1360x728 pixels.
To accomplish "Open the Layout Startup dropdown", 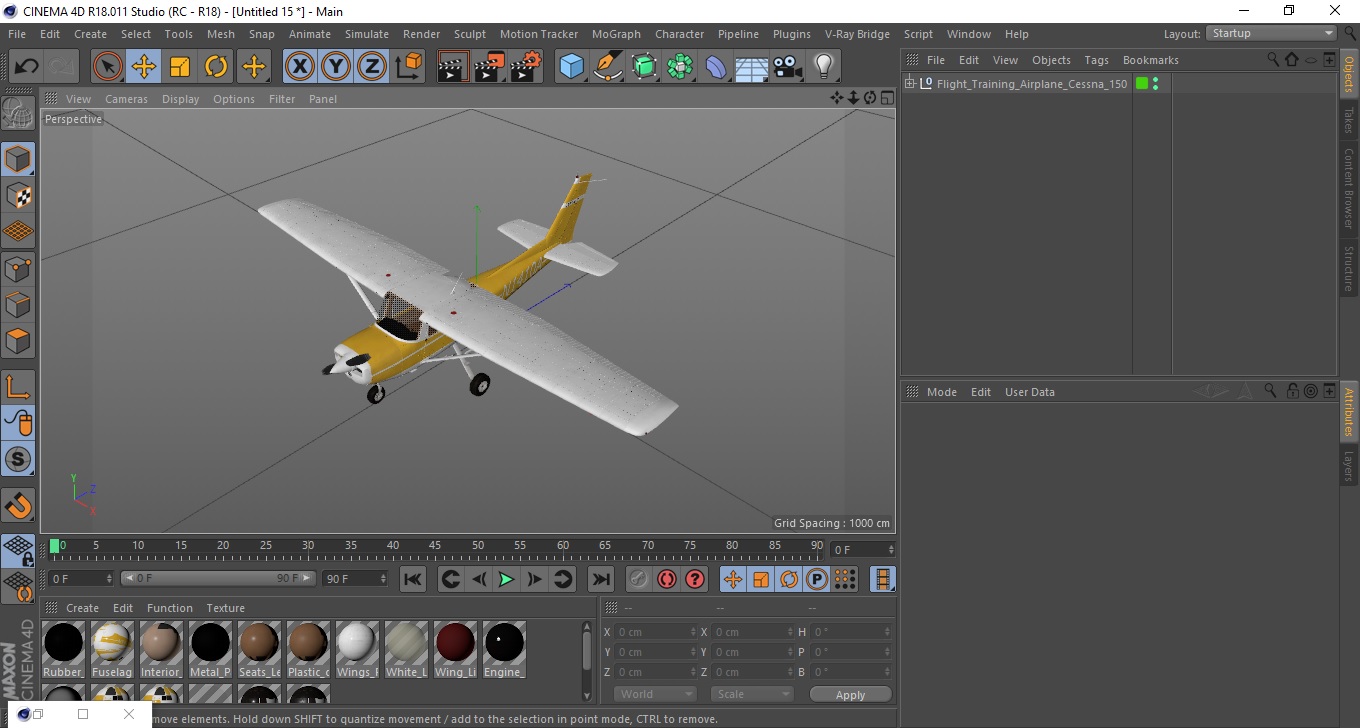I will click(1272, 33).
